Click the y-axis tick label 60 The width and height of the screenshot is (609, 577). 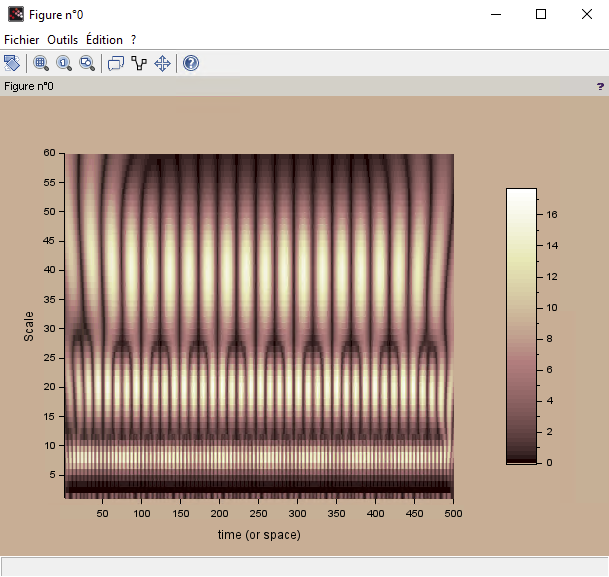(x=49, y=153)
